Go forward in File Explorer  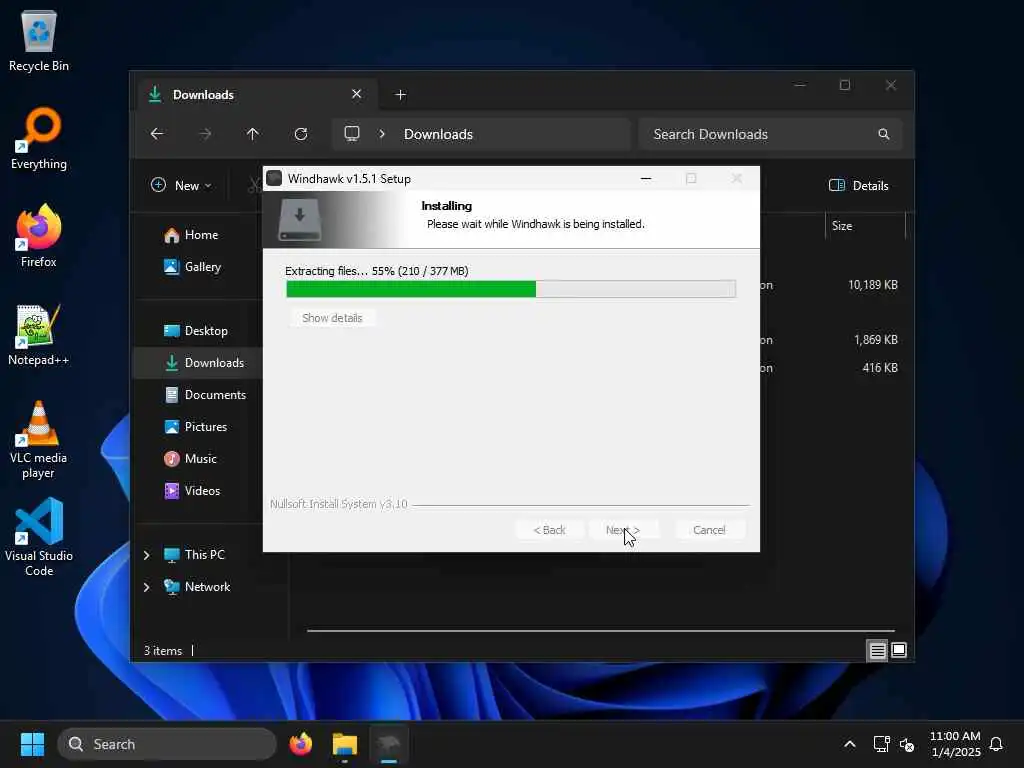pos(205,134)
